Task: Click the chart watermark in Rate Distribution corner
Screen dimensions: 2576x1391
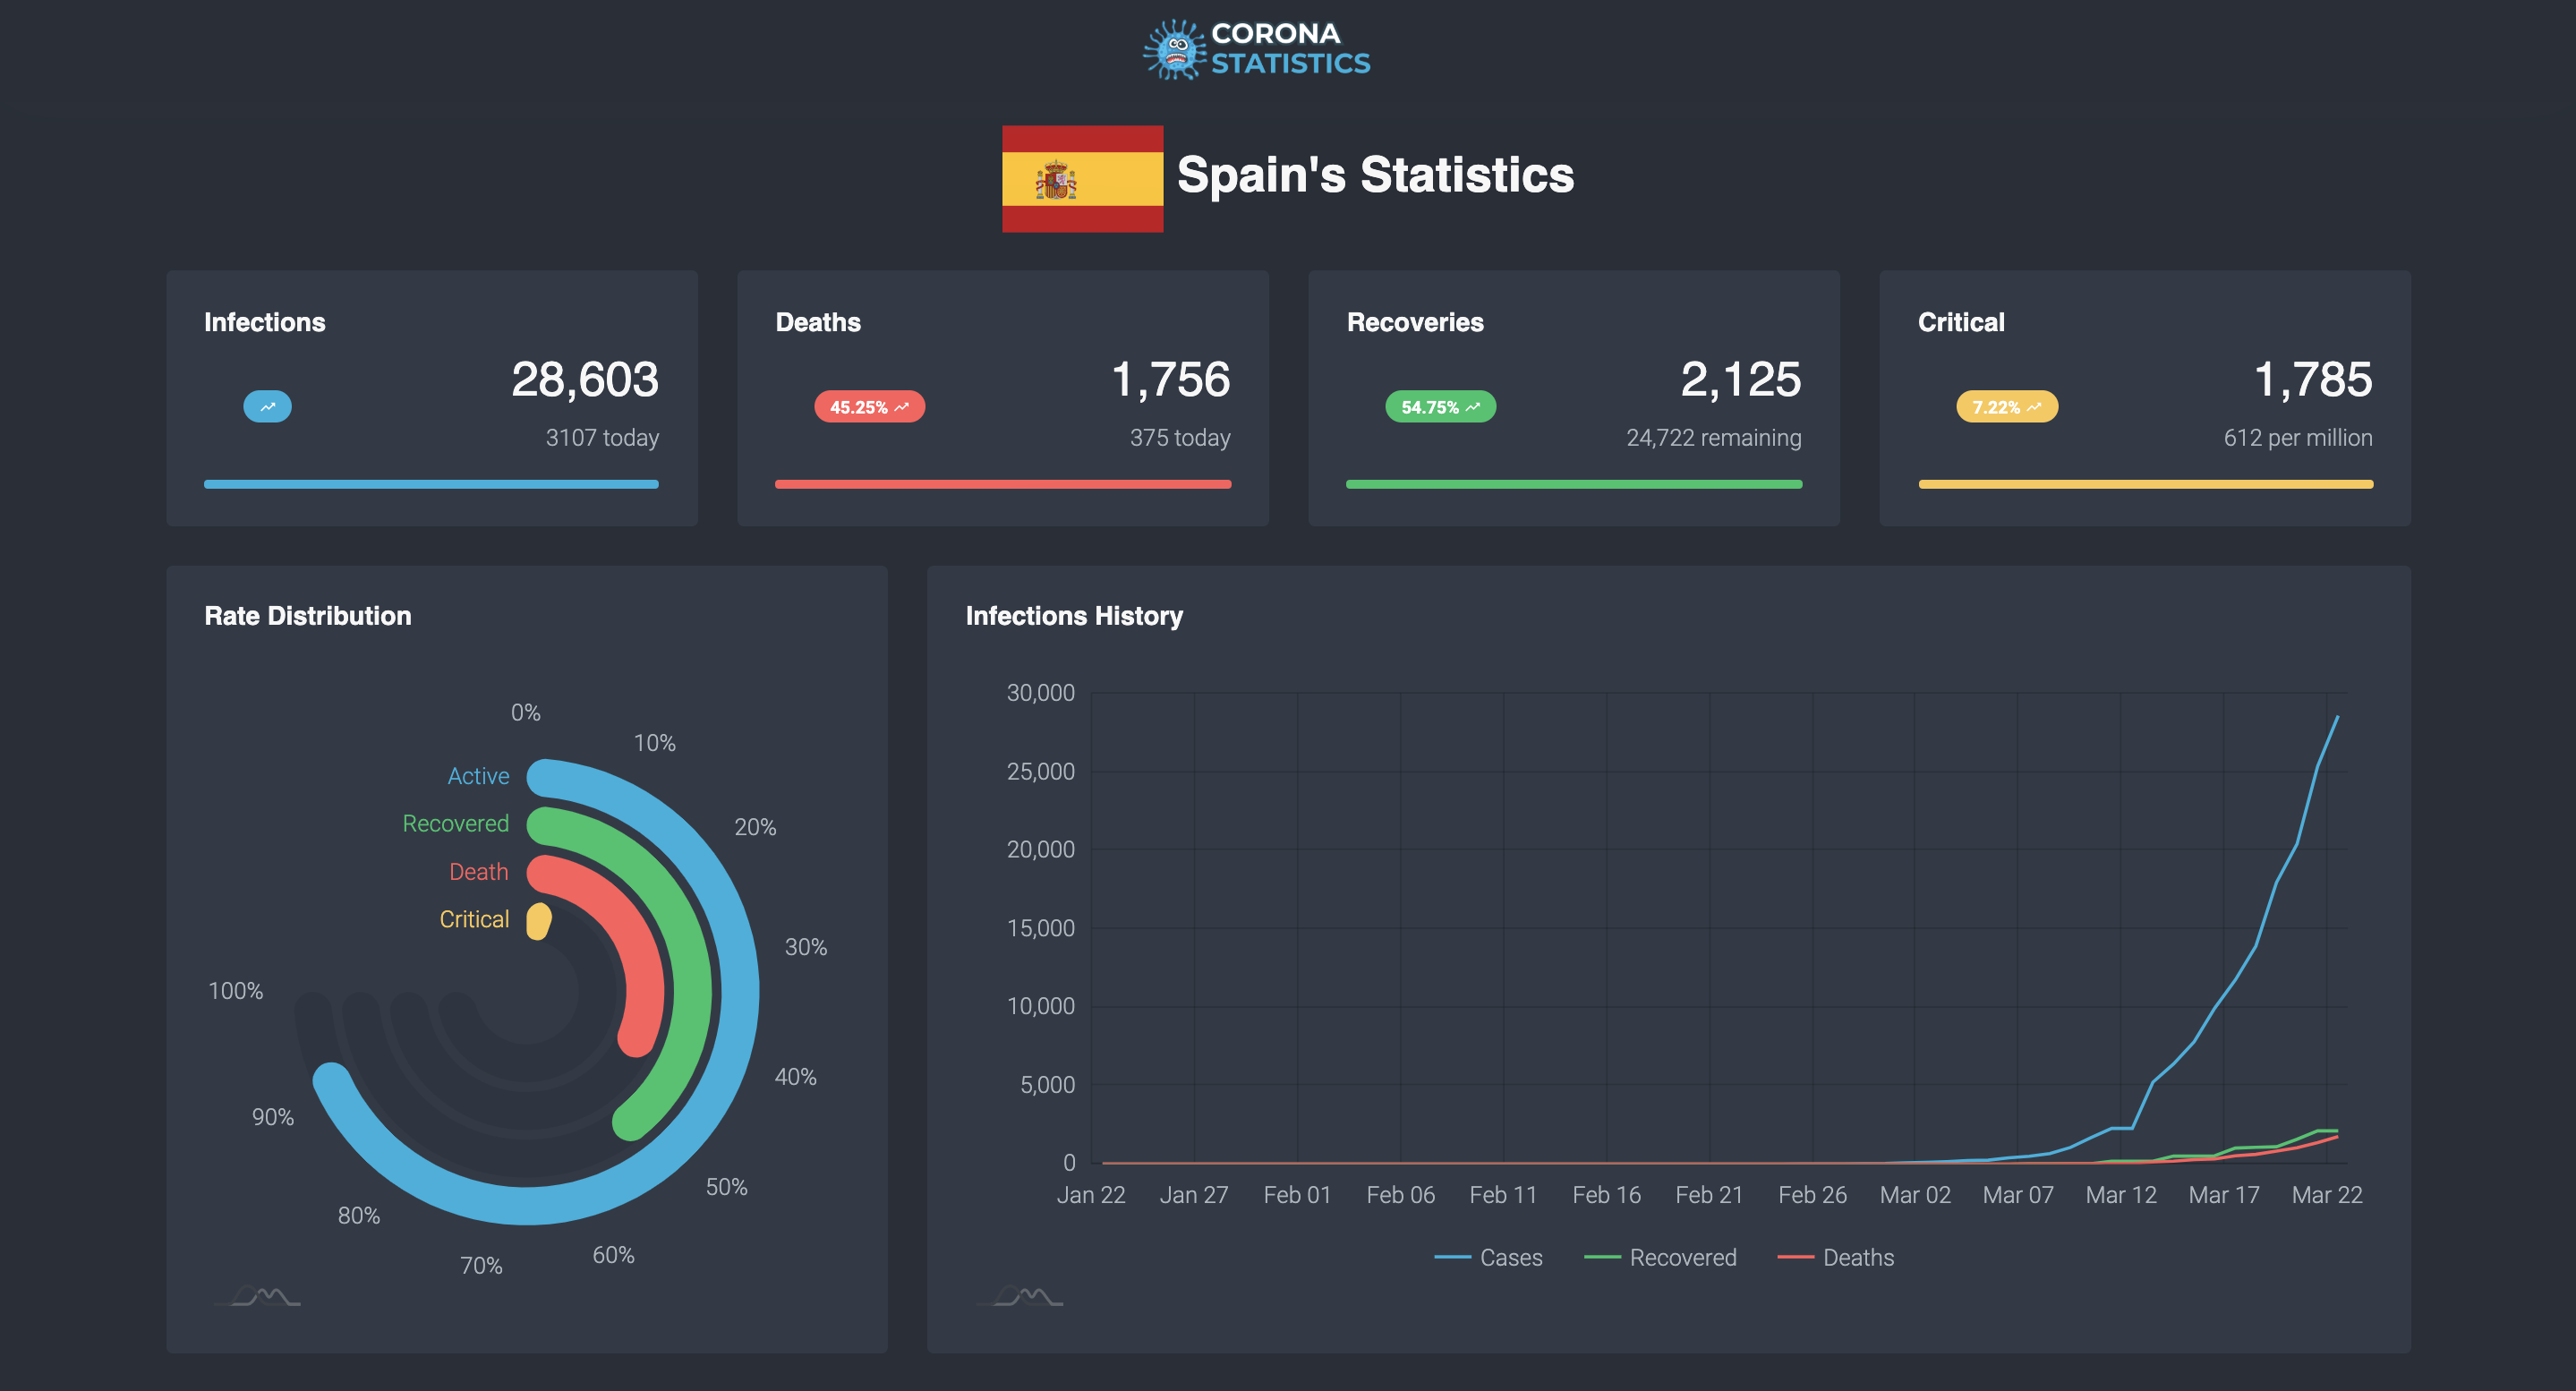Action: (256, 1298)
